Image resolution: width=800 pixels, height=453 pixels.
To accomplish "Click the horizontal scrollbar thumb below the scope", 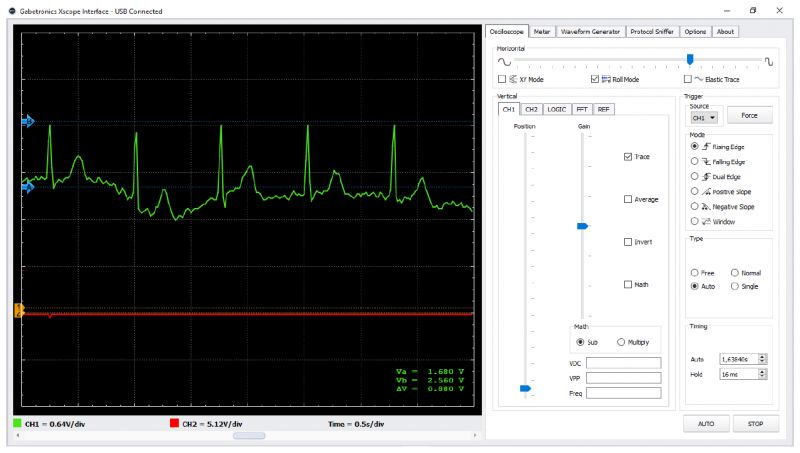I will 249,436.
